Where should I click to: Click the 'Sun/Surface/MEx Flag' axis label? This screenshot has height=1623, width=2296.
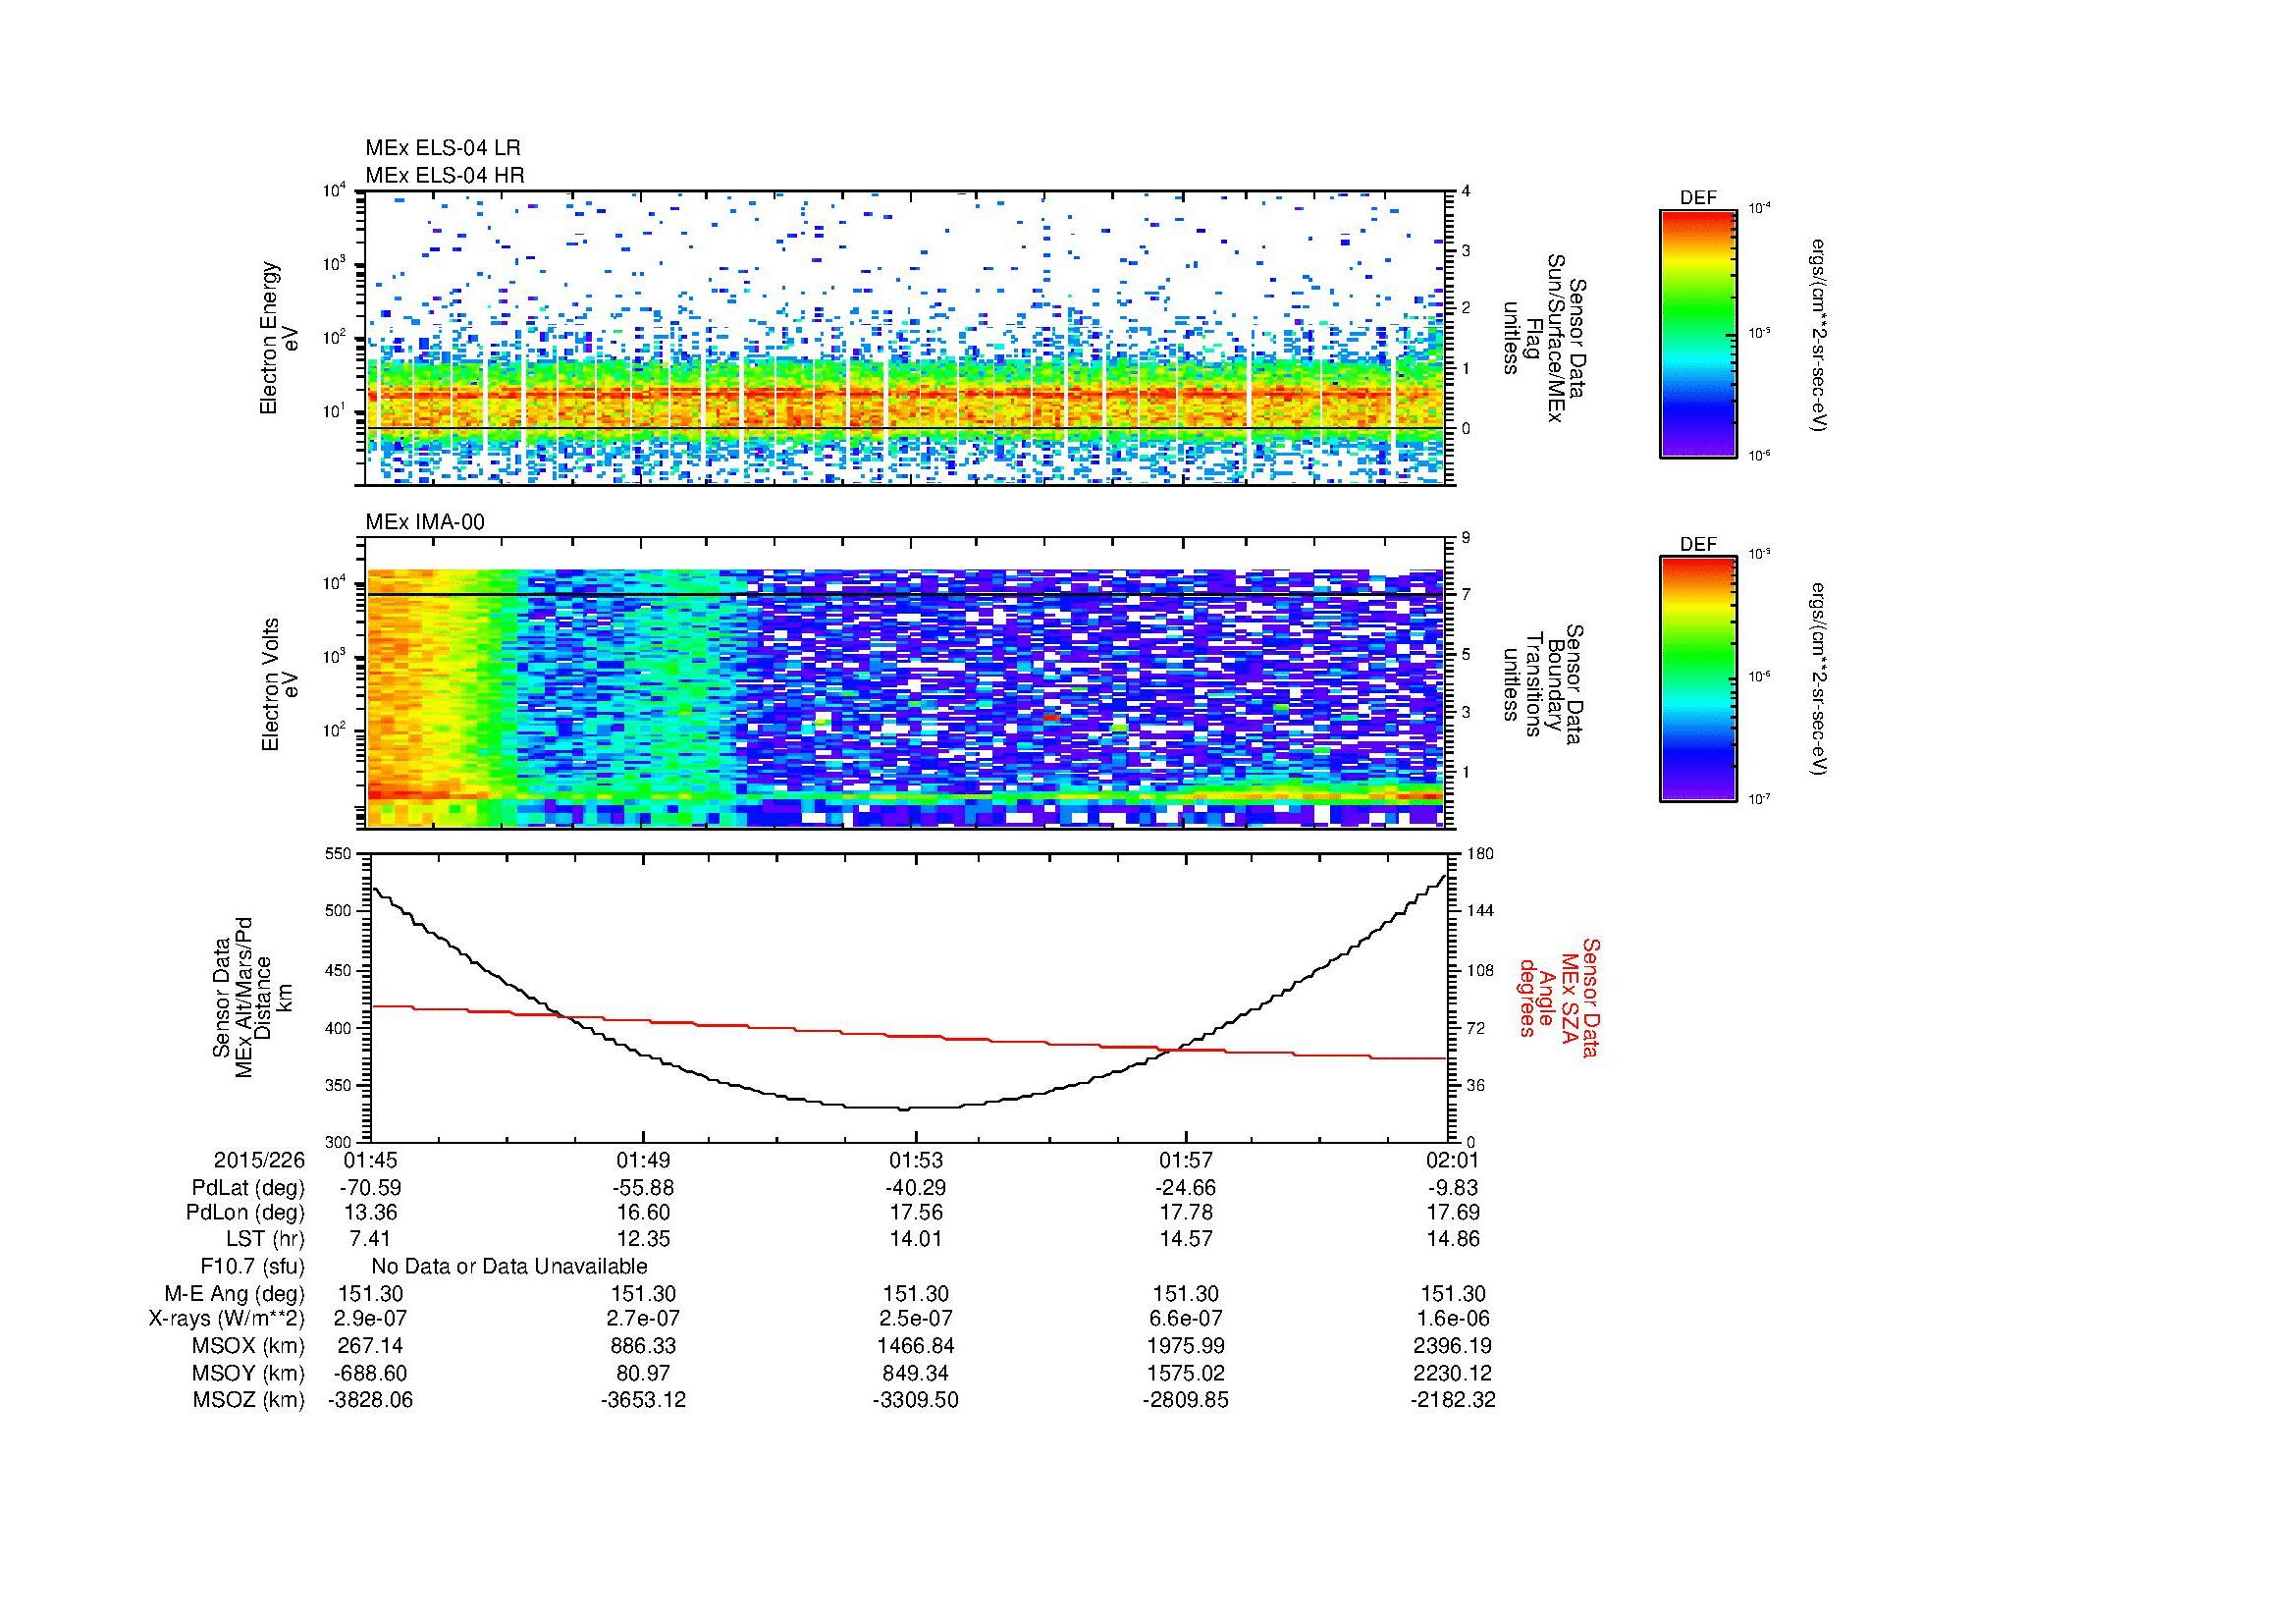pos(1545,338)
